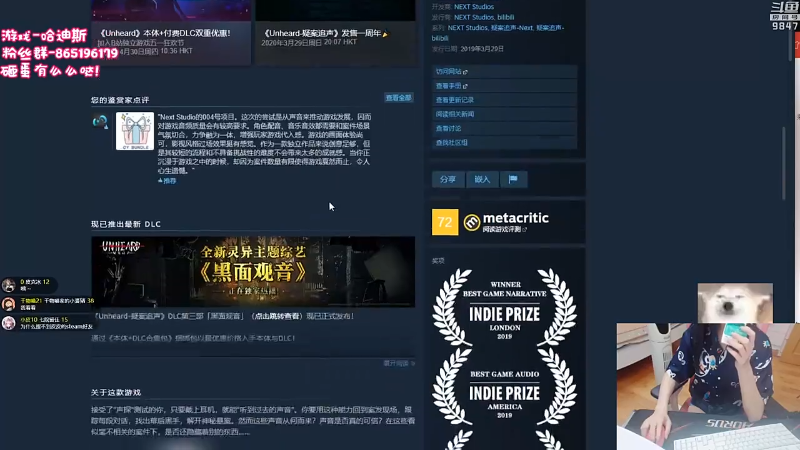The image size is (800, 450).
Task: Click the Best Game Narrative Indie Prize London award
Action: click(505, 307)
